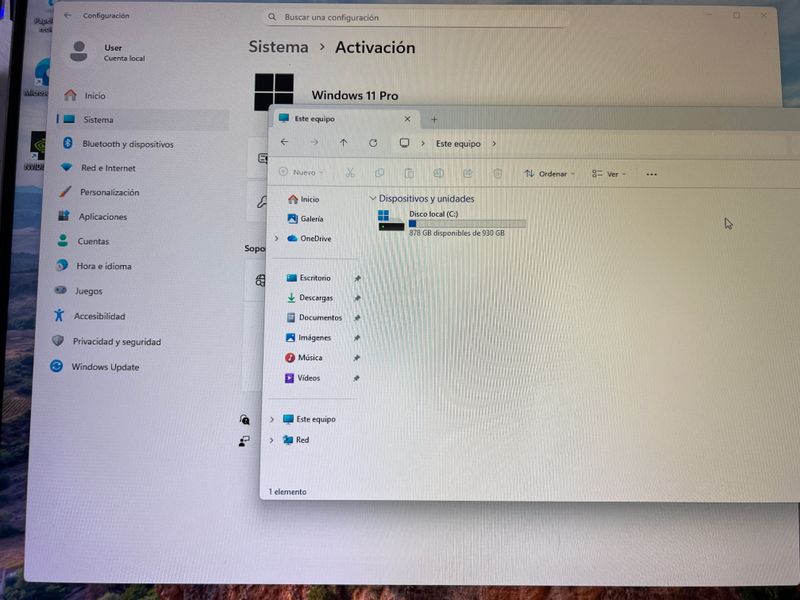Go back in File Explorer
Screen dimensions: 800x600
coord(284,142)
